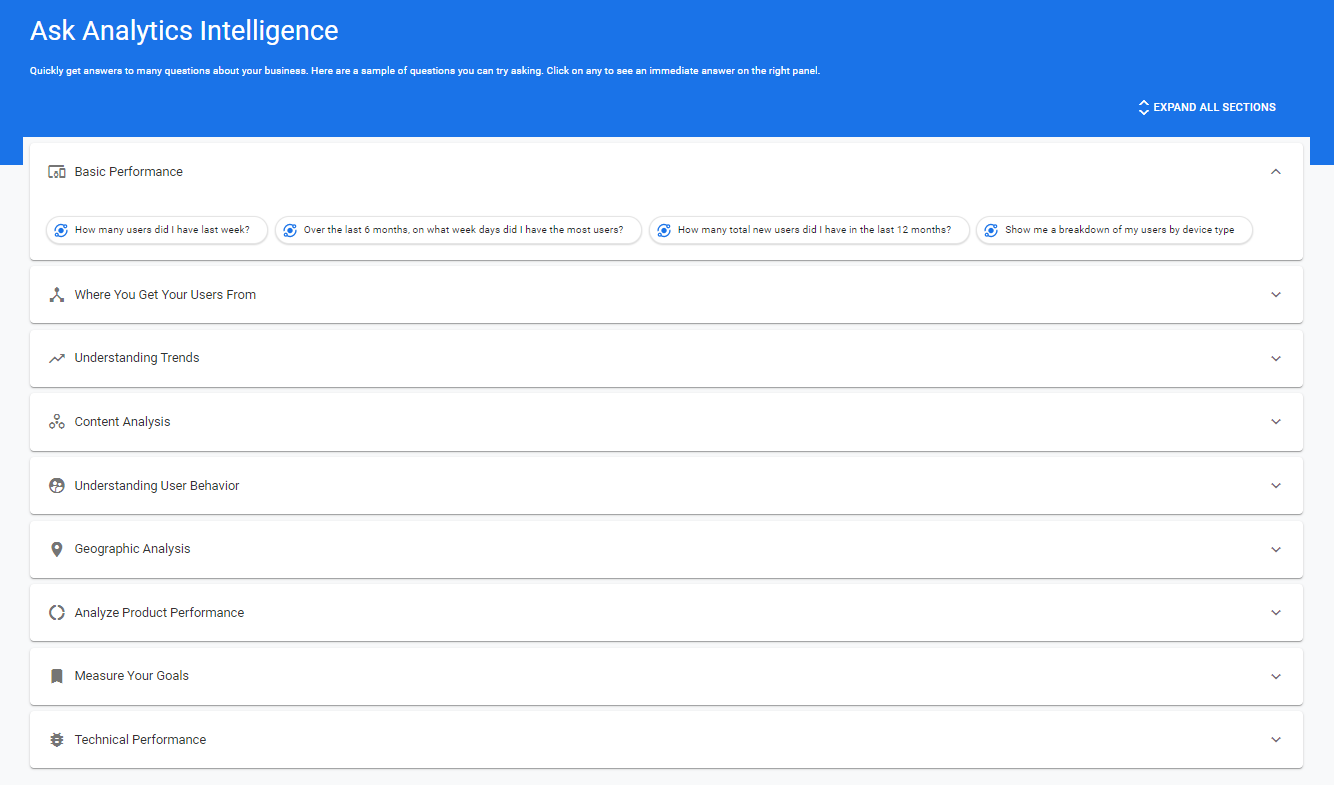Expand the Content Analysis chevron
Viewport: 1334px width, 785px height.
[1275, 422]
